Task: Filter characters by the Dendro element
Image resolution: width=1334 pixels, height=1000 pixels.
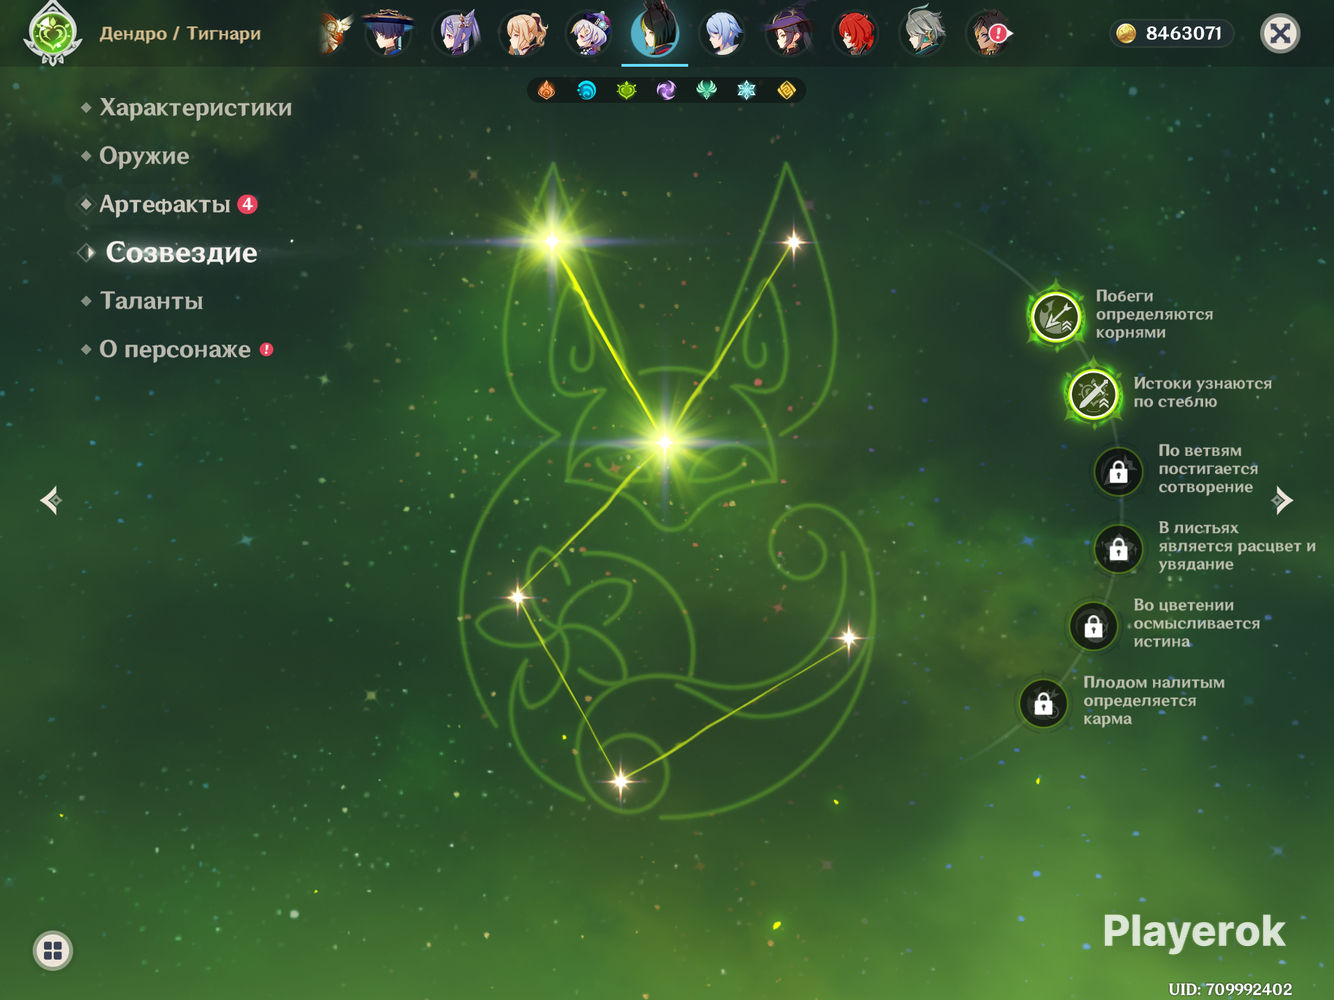Action: pyautogui.click(x=627, y=91)
